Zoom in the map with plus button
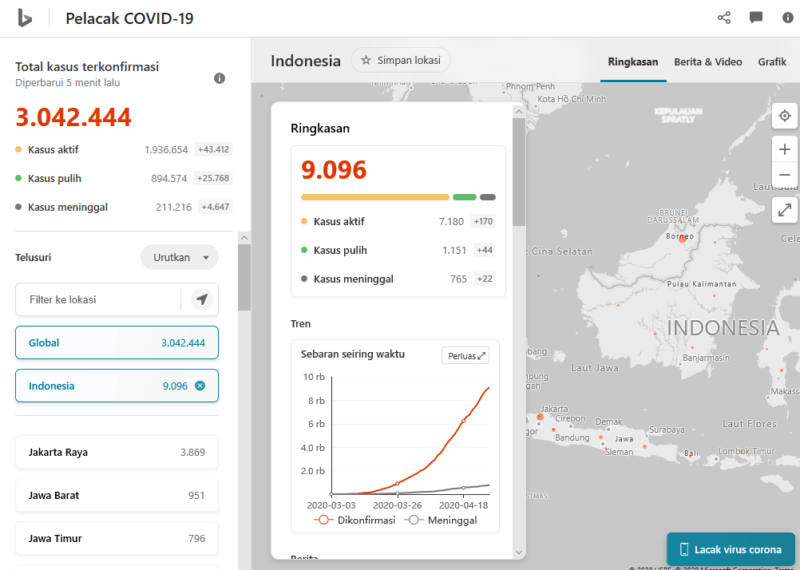The width and height of the screenshot is (800, 570). click(x=785, y=149)
